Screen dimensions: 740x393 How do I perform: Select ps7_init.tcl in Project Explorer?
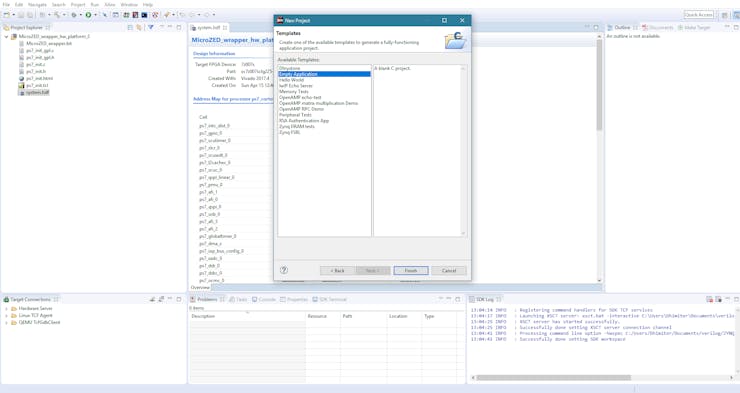tap(37, 85)
